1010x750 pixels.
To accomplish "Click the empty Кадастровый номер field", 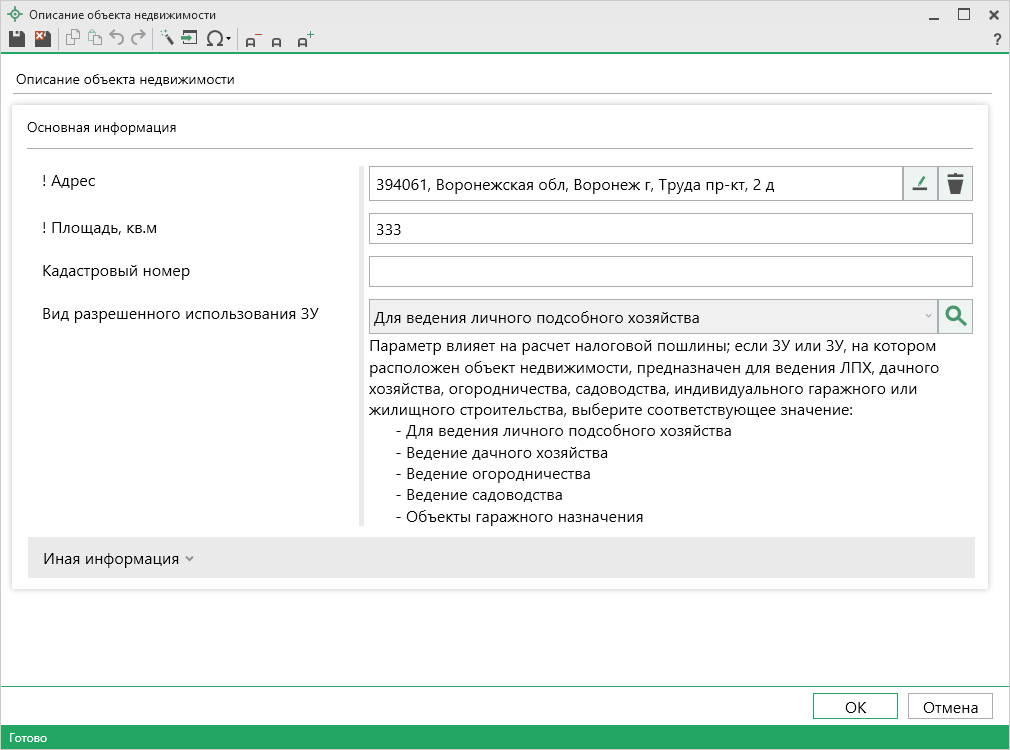I will (671, 271).
